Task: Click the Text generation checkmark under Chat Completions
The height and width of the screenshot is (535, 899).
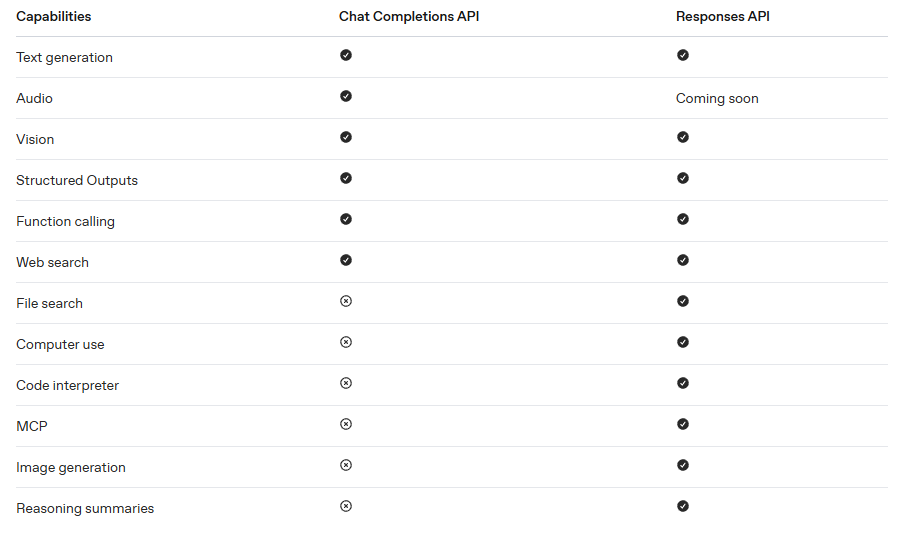Action: tap(346, 55)
